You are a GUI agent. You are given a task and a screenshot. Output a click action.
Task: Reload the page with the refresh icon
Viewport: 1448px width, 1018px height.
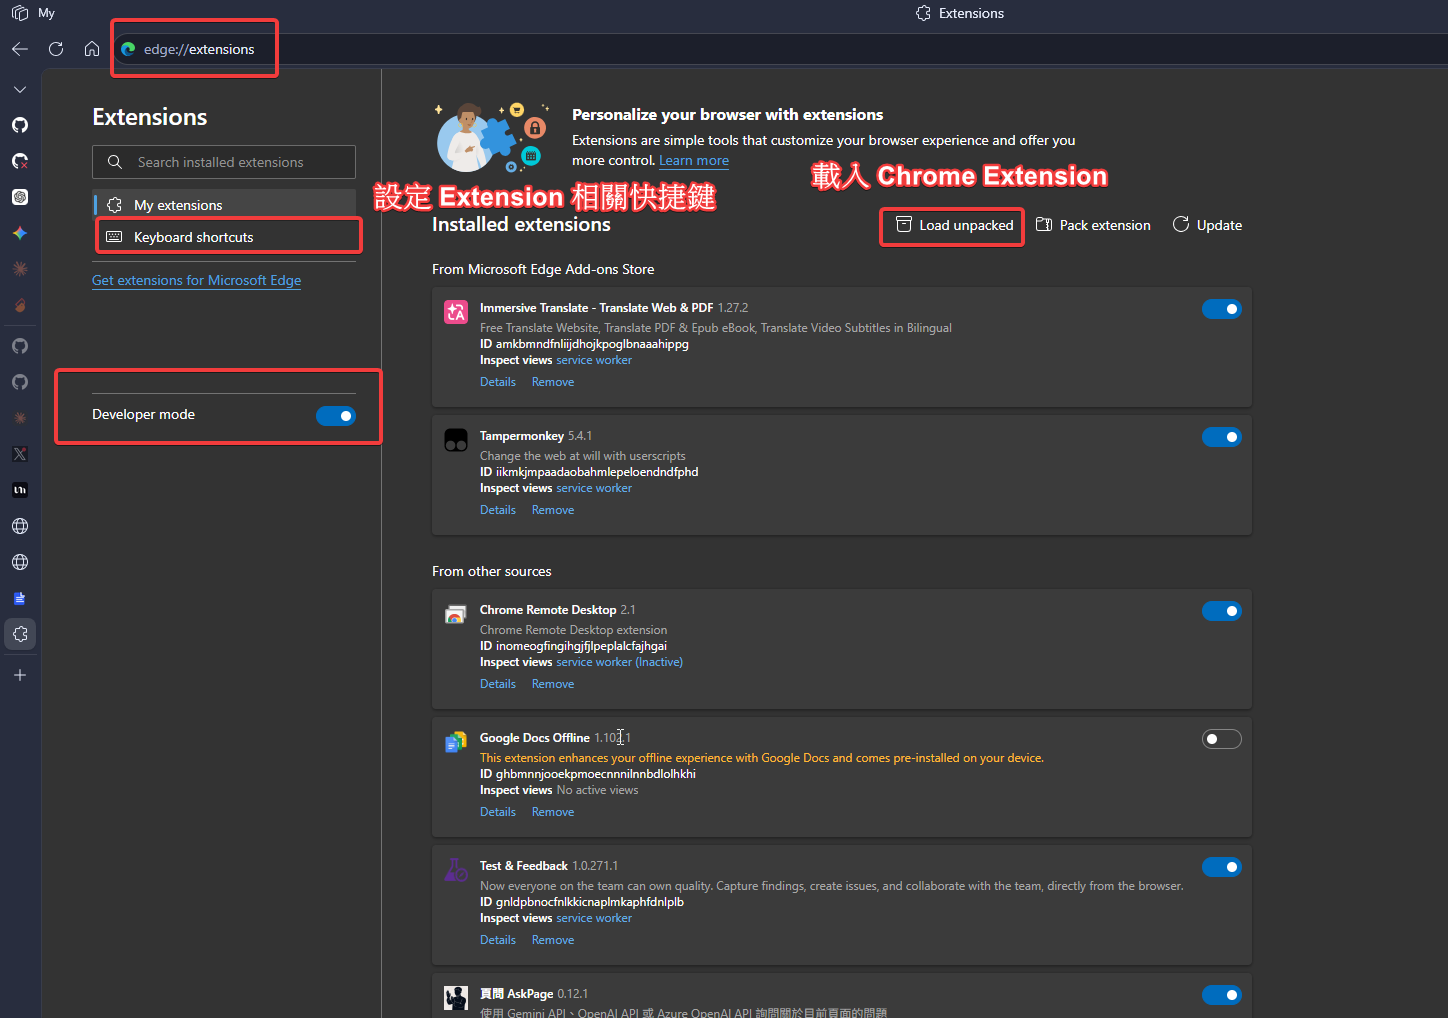[56, 49]
